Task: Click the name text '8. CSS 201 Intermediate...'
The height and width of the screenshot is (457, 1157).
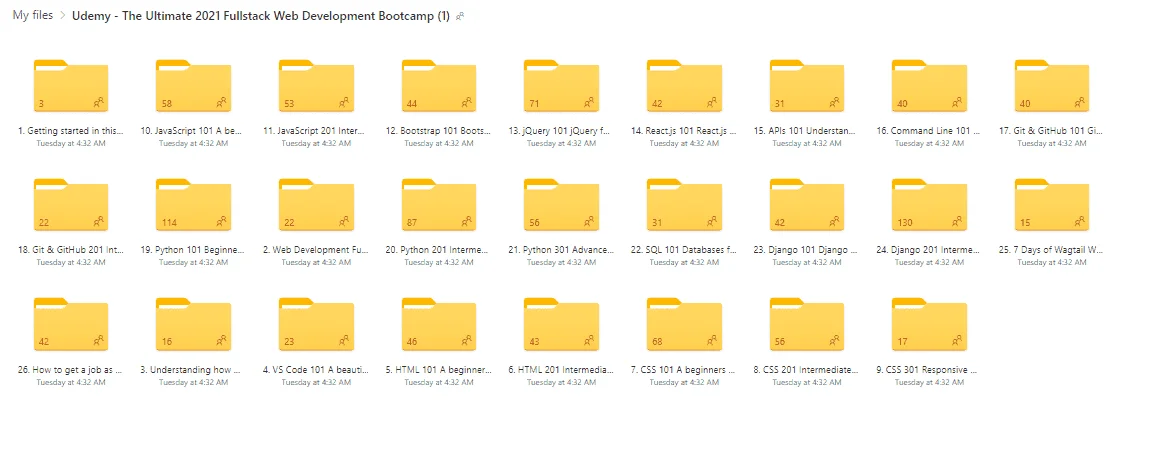Action: (807, 370)
